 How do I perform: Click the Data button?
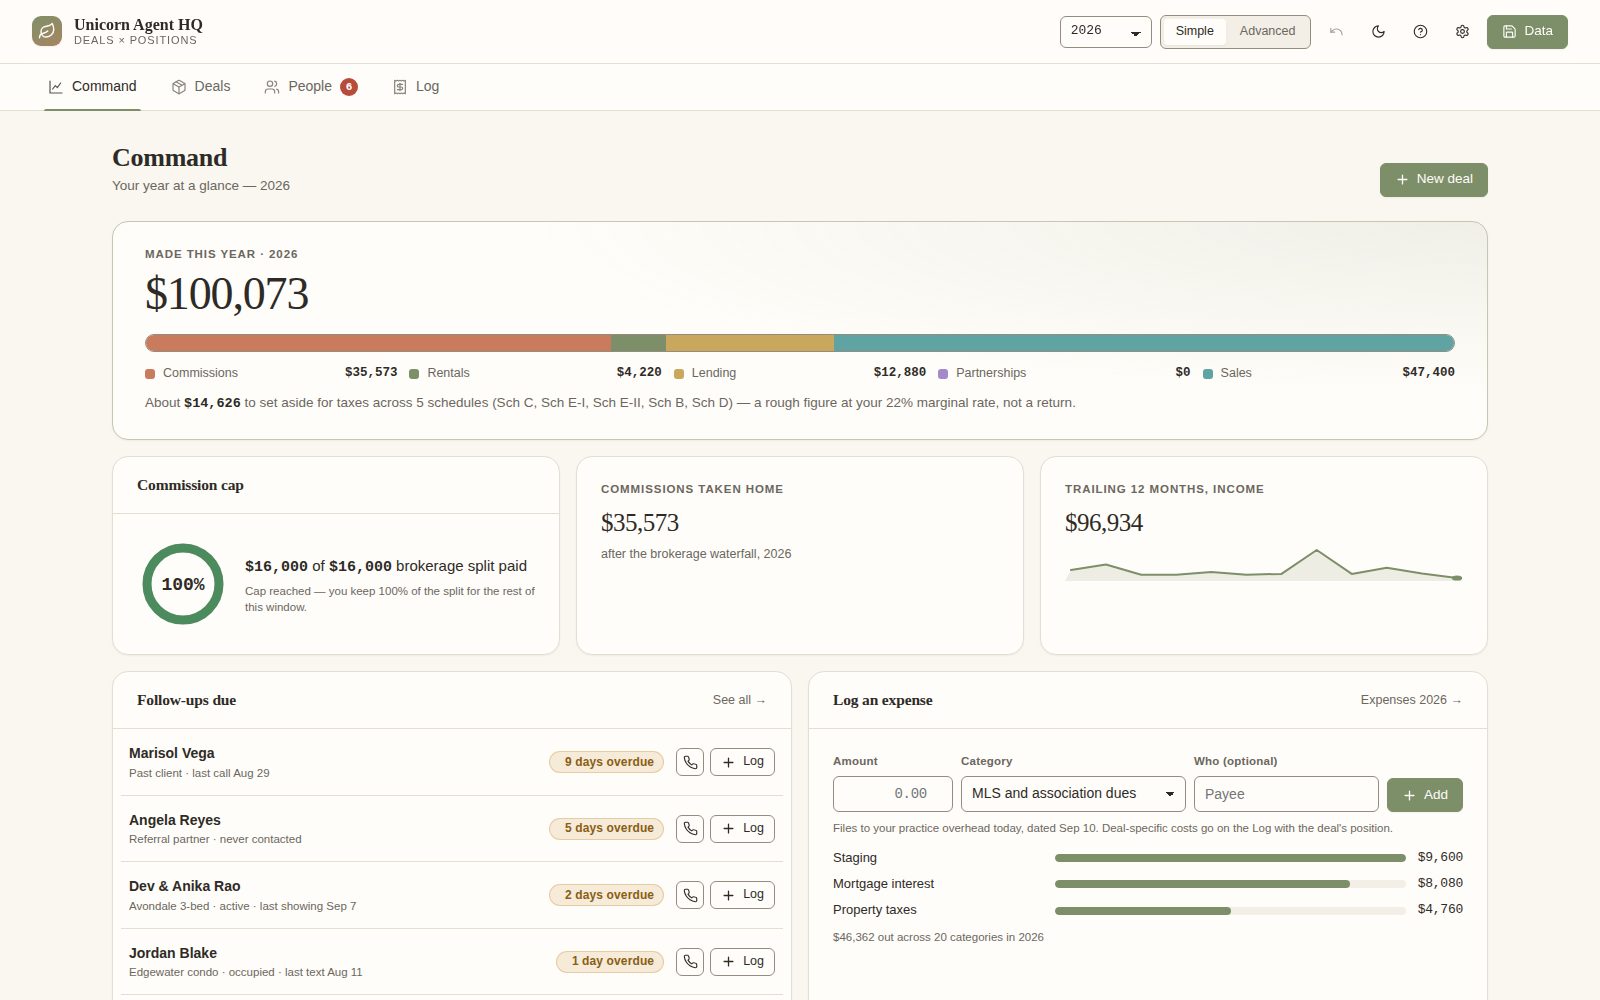1527,31
